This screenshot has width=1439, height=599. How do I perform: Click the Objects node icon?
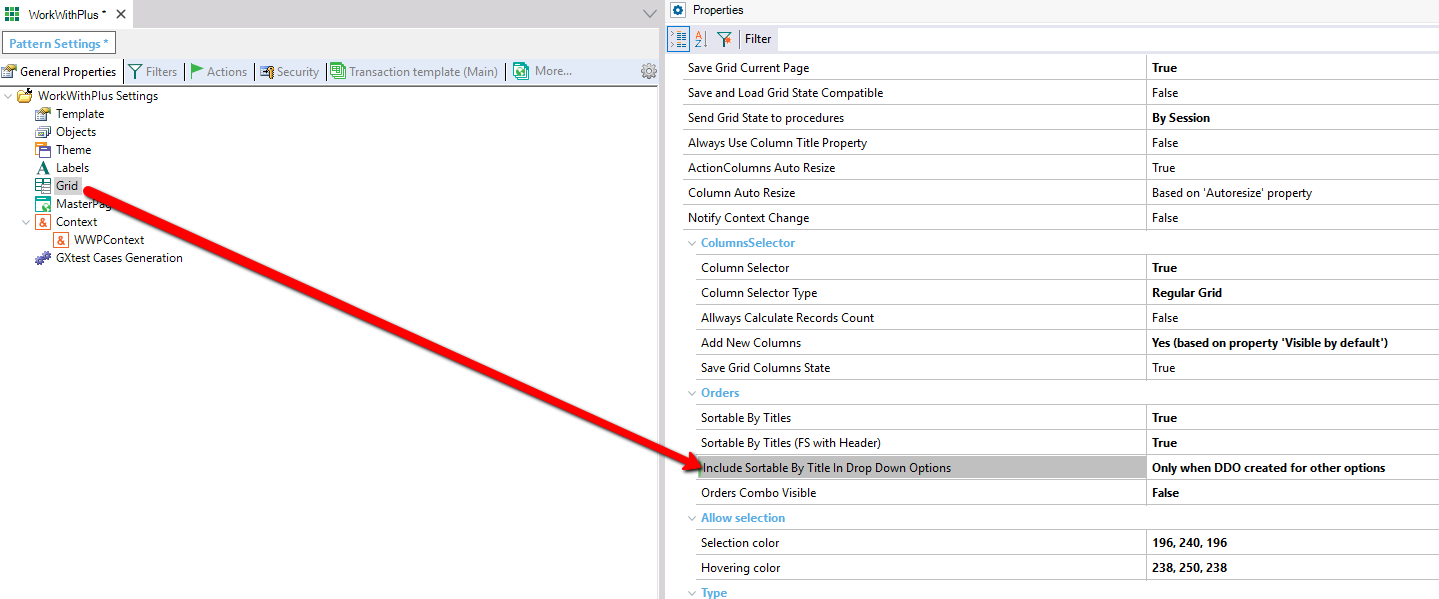[43, 132]
